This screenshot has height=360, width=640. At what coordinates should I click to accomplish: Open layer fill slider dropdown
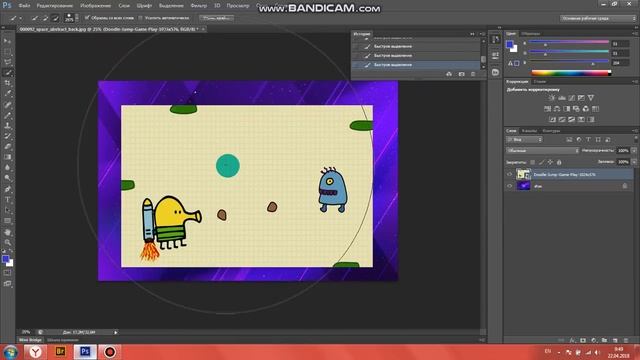634,162
